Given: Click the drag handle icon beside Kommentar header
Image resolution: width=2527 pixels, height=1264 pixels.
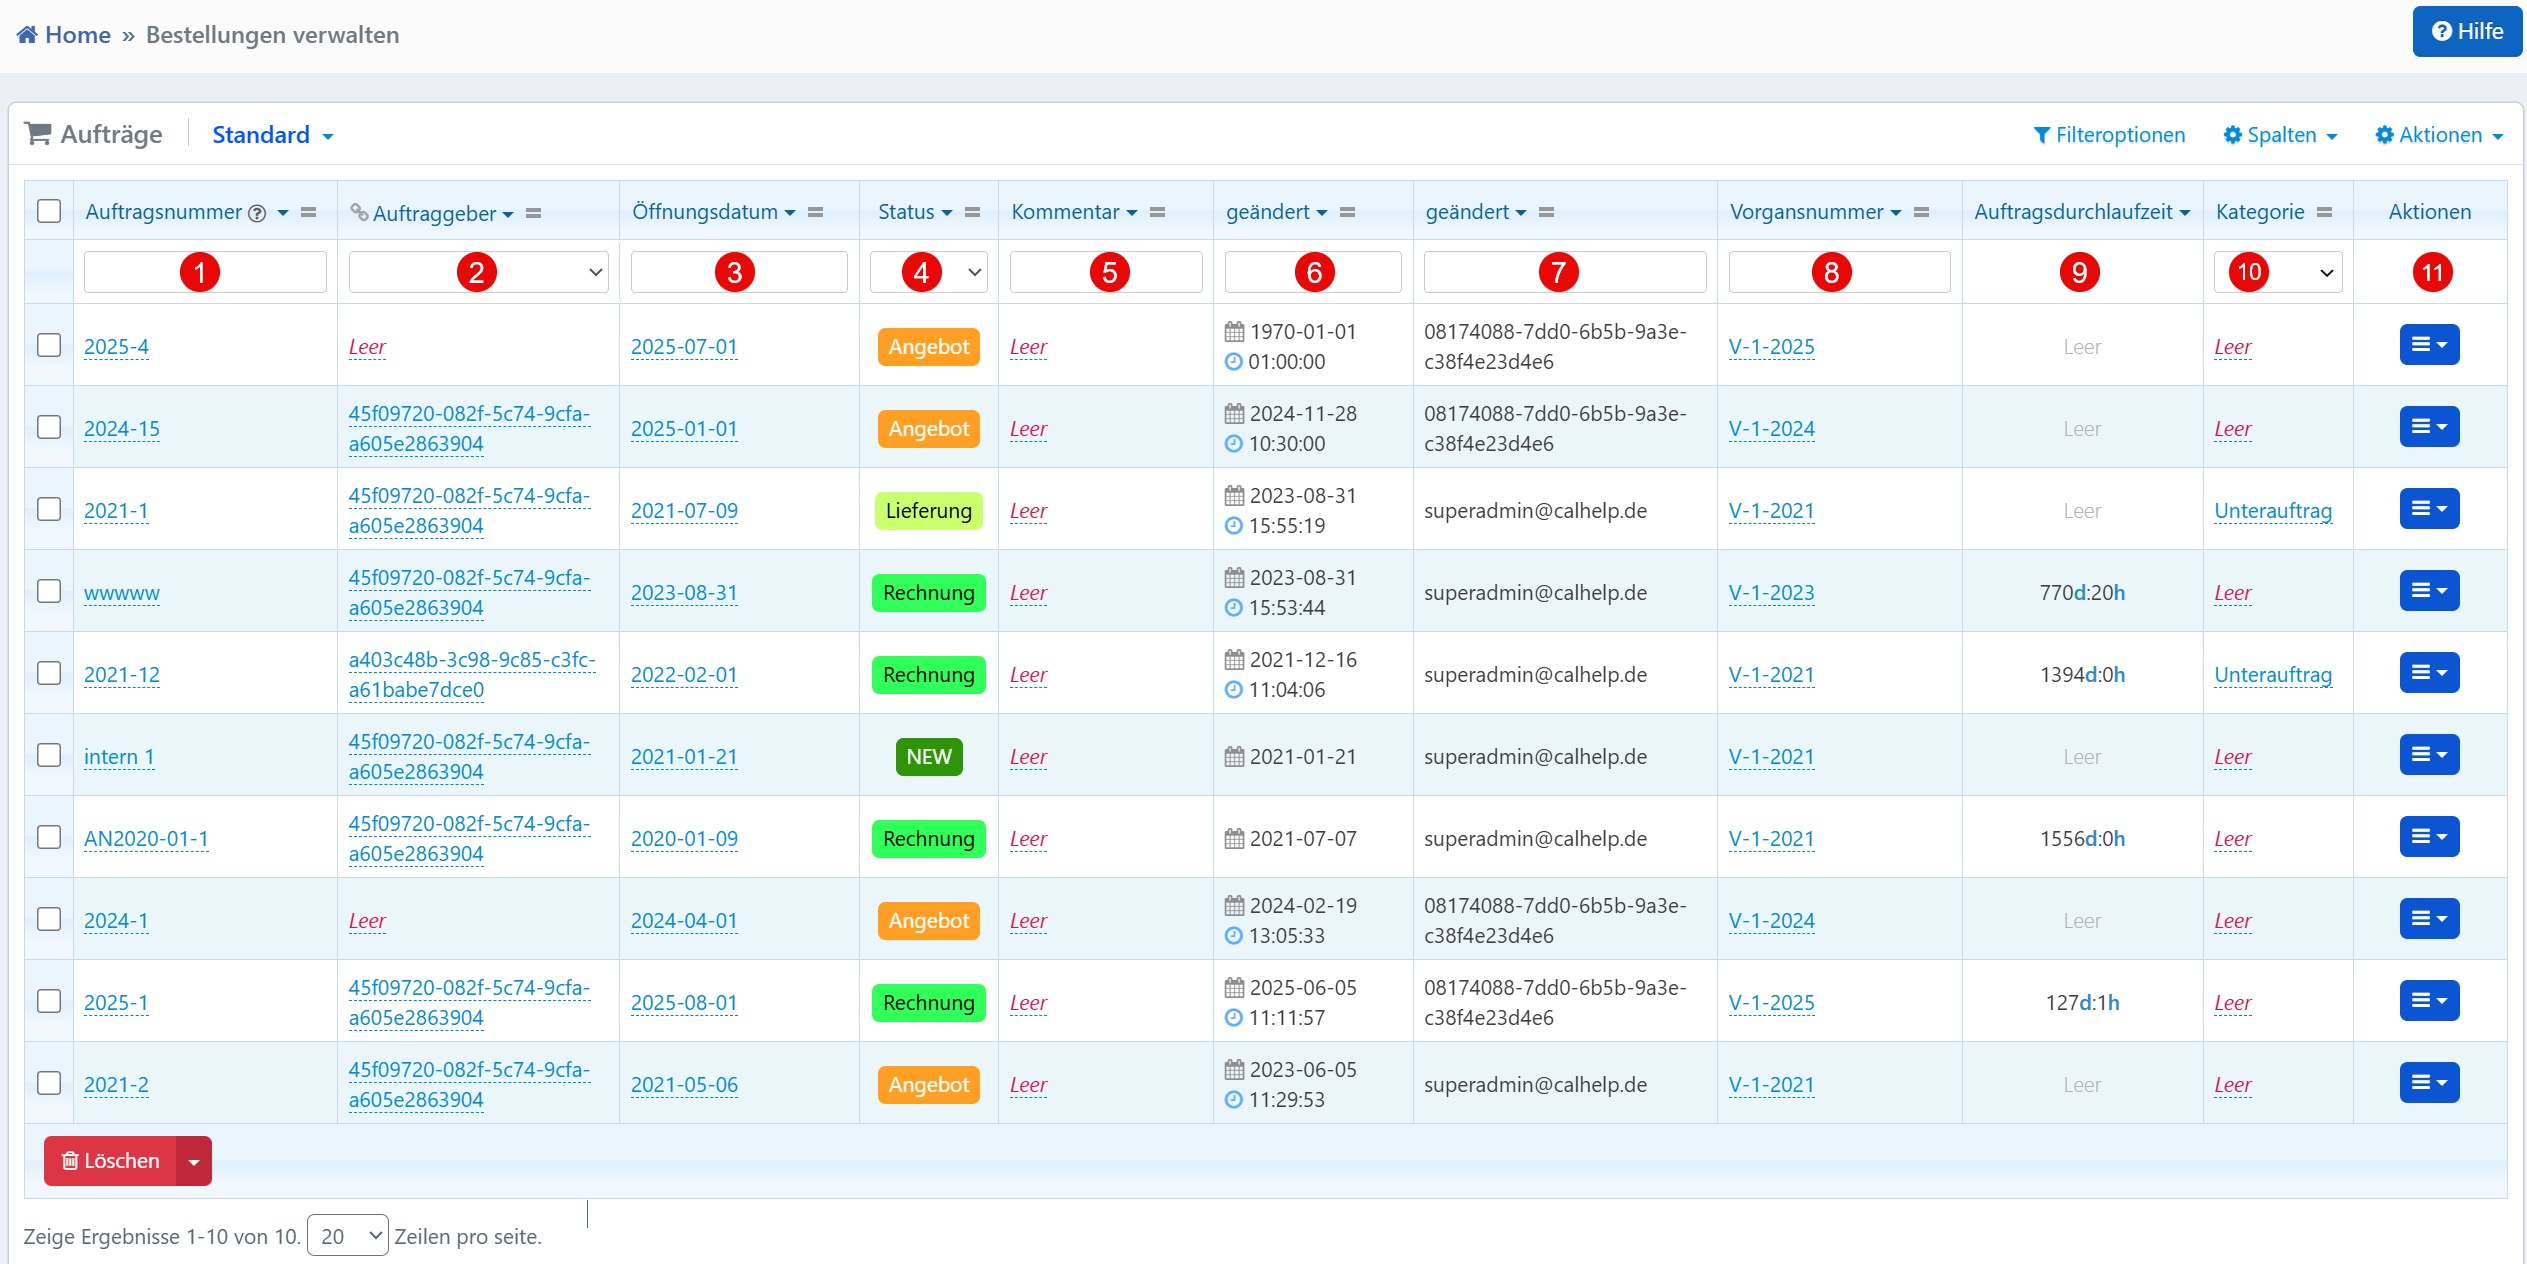Looking at the screenshot, I should 1157,212.
